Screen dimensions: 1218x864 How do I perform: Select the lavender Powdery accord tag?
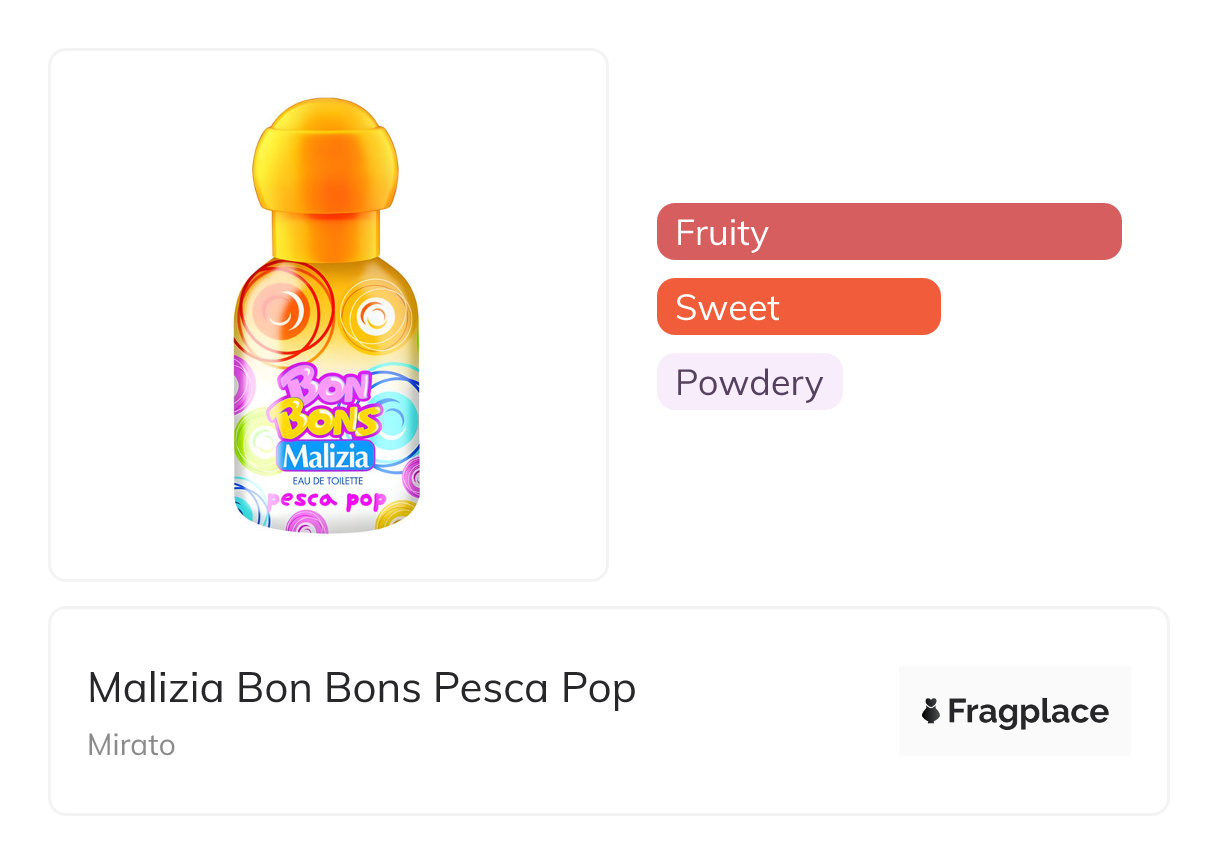(749, 382)
